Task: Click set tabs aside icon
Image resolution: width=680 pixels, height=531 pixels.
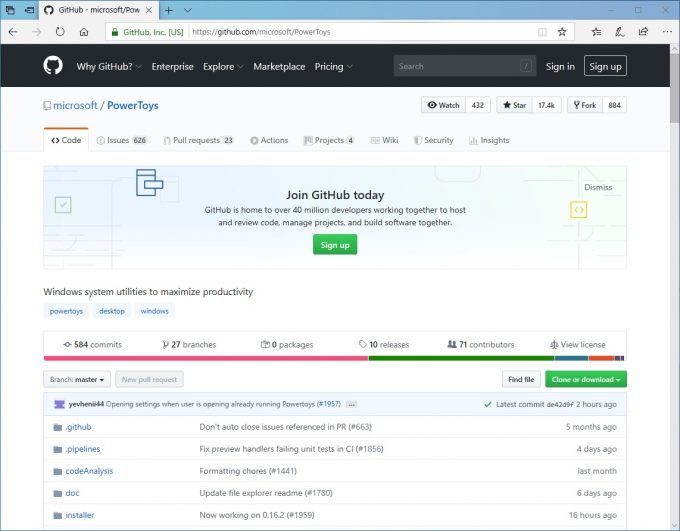Action: coord(29,10)
